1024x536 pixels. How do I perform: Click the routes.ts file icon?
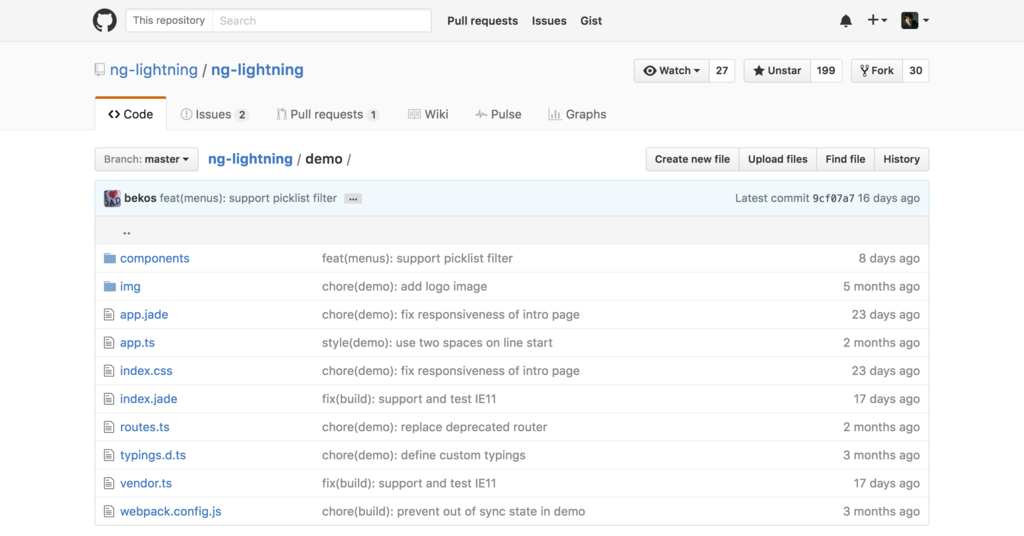coord(109,427)
